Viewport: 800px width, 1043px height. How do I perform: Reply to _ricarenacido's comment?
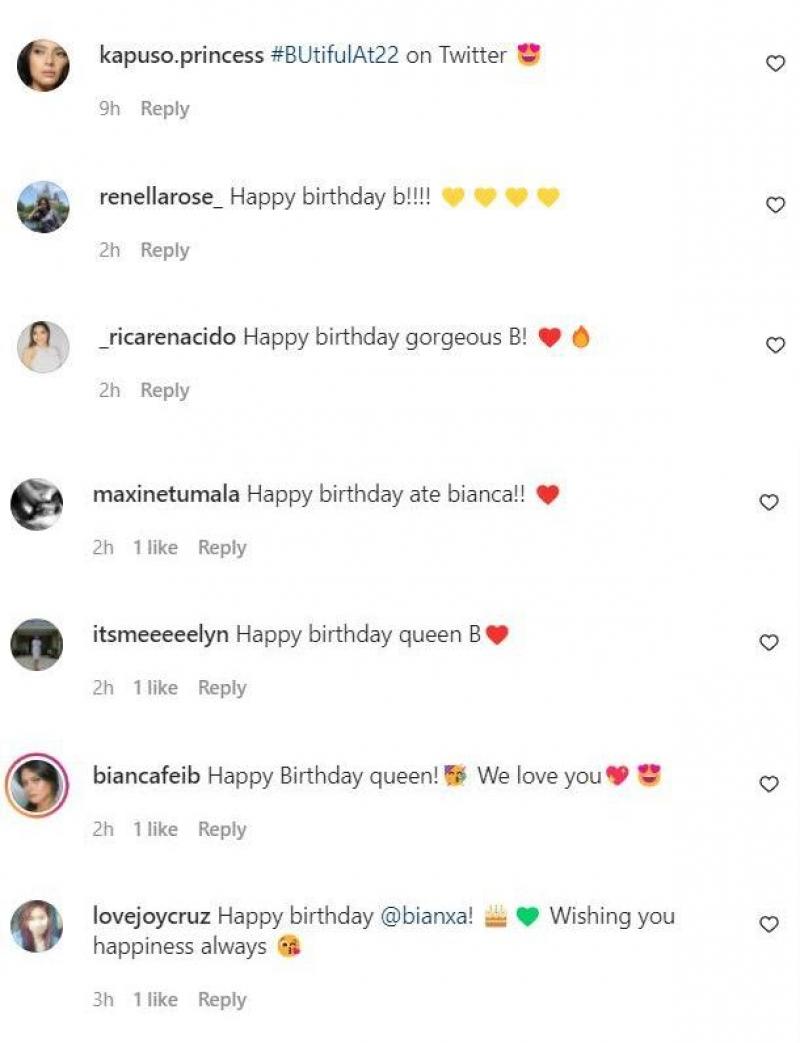(165, 391)
